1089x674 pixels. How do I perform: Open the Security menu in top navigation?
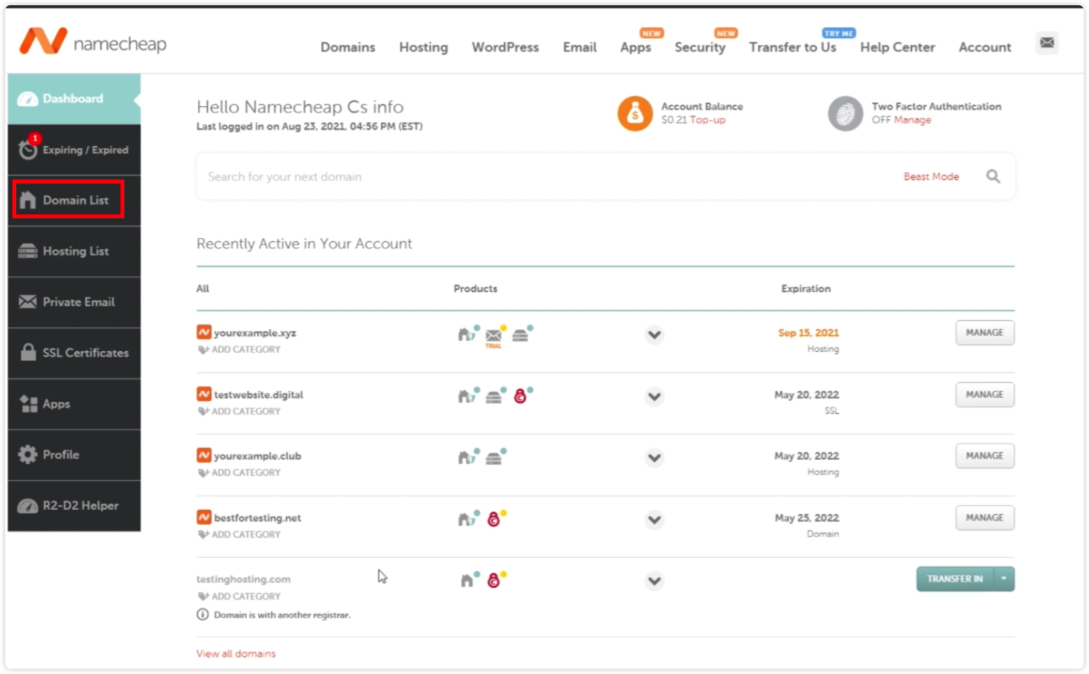(x=699, y=47)
